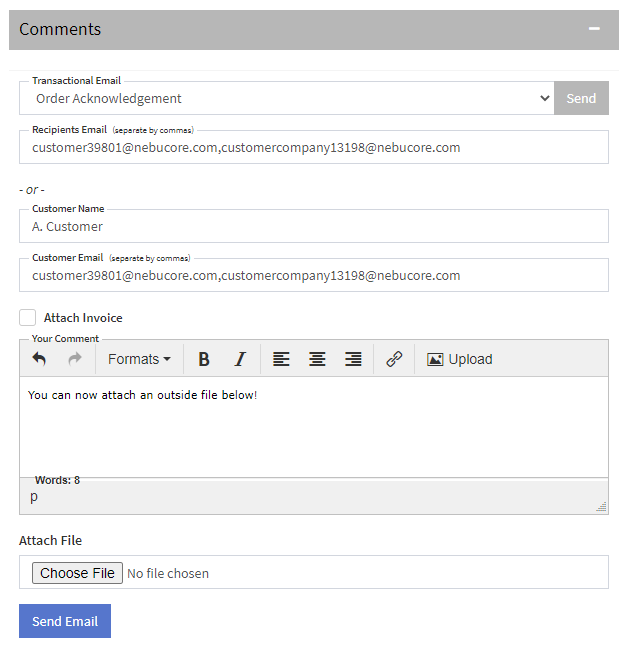Image resolution: width=628 pixels, height=652 pixels.
Task: Focus the Customer Name input field
Action: coord(314,226)
